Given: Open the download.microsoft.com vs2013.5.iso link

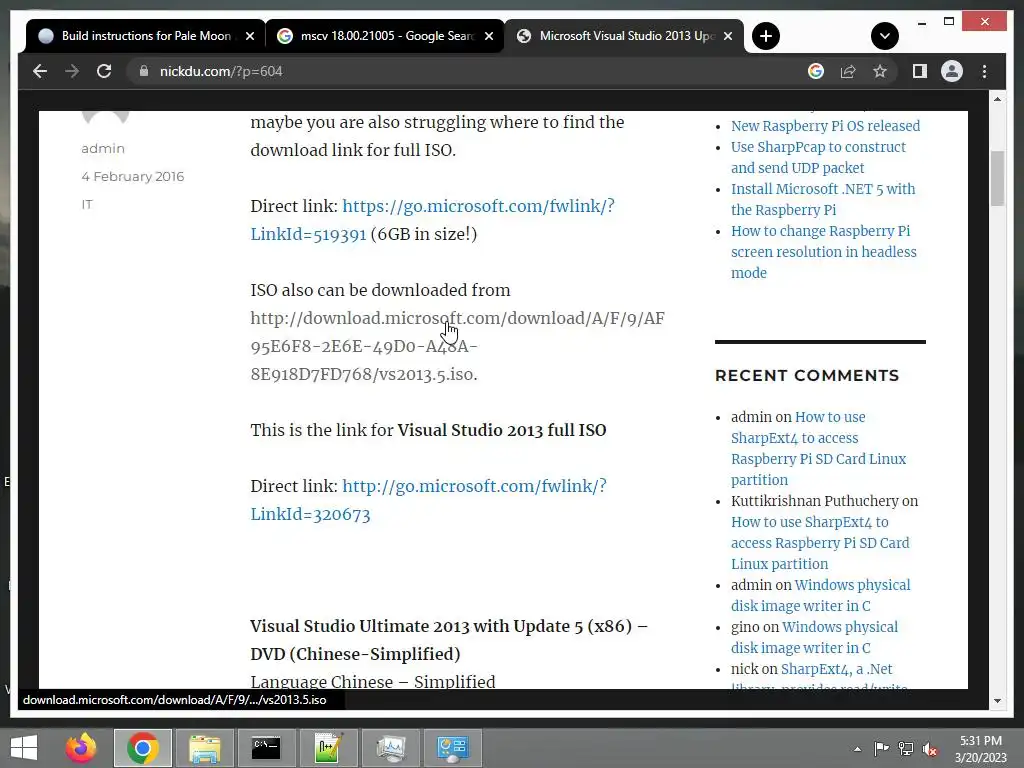Looking at the screenshot, I should click(x=457, y=346).
